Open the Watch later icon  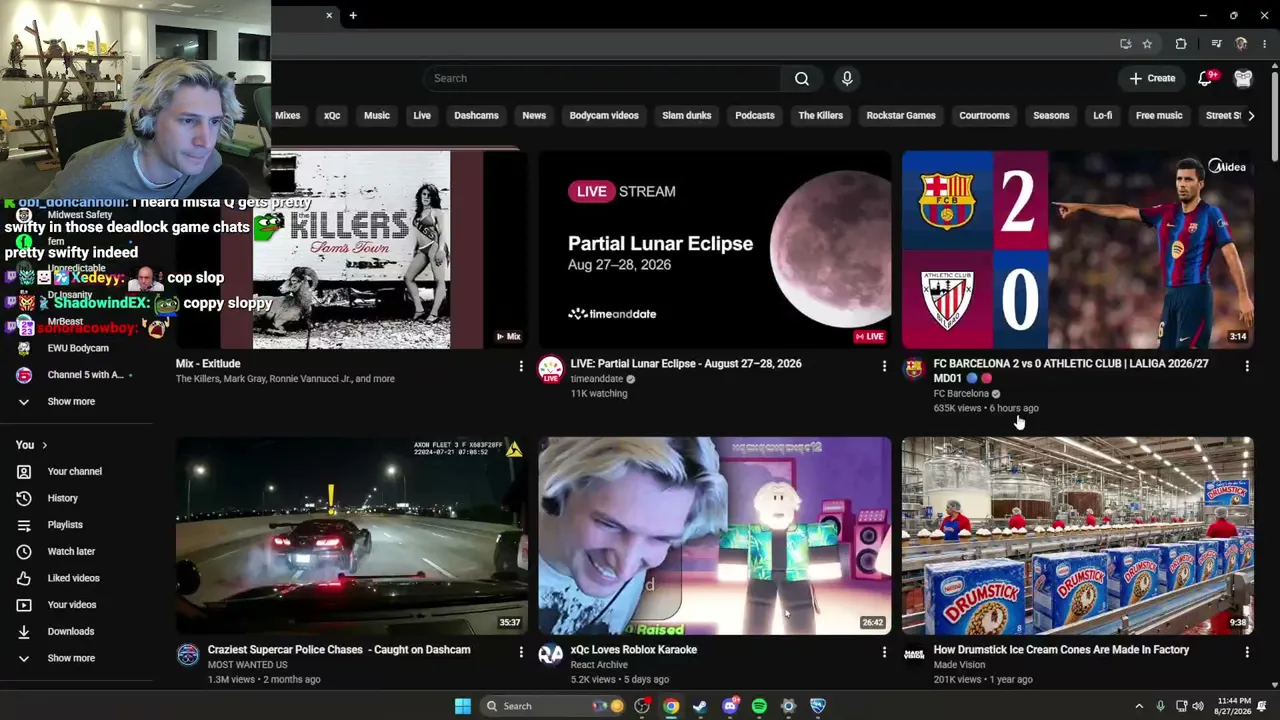24,551
